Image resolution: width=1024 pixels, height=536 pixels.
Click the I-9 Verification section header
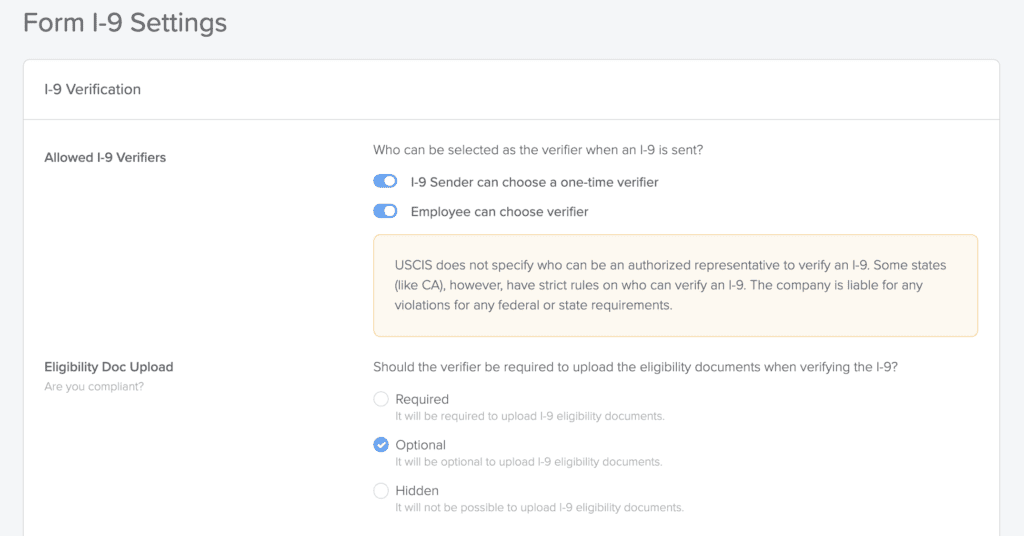(92, 89)
